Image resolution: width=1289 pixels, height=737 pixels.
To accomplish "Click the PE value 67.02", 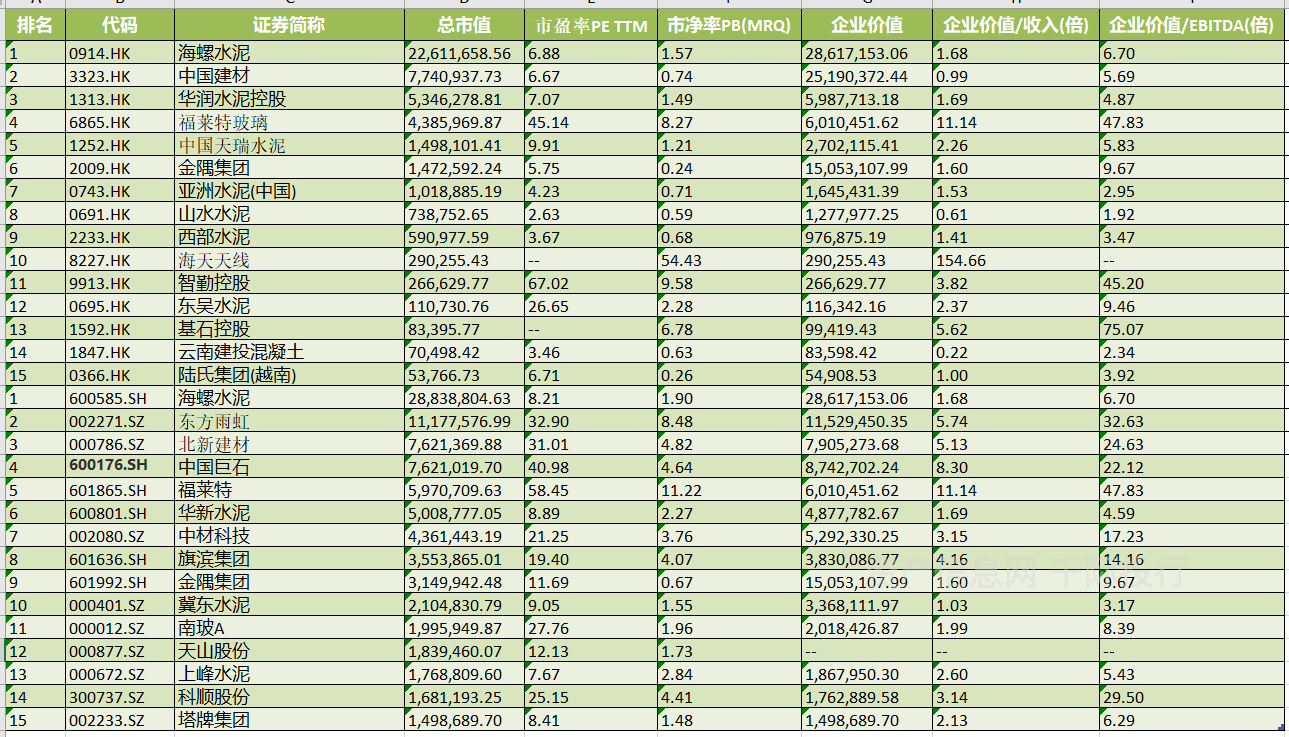I will point(591,284).
